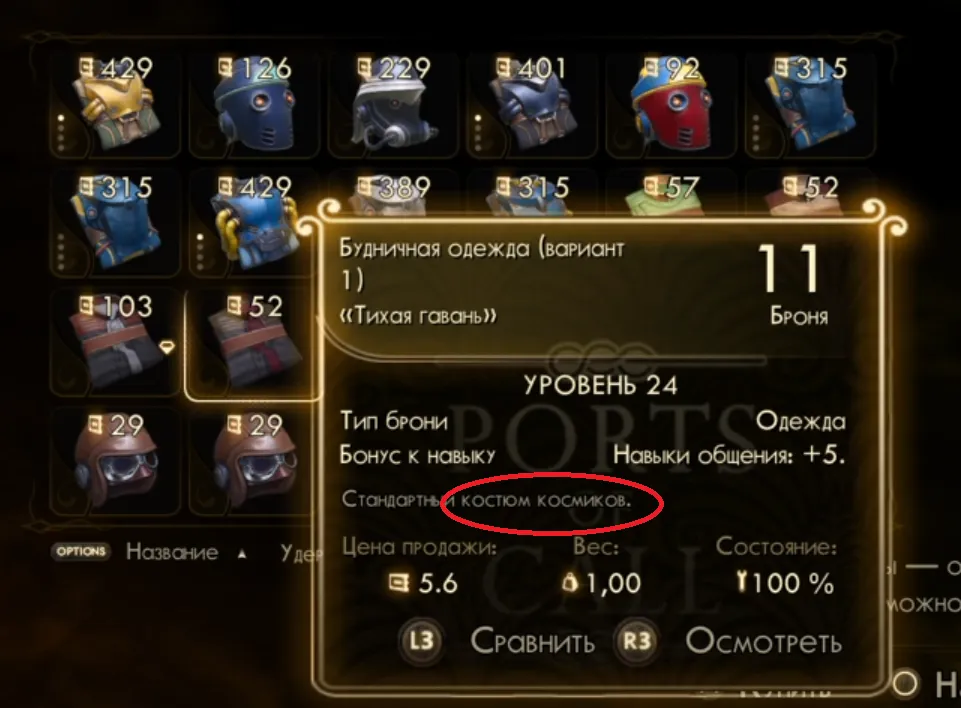Viewport: 961px width, 708px height.
Task: Toggle sort direction arrow beside Название
Action: click(x=242, y=554)
